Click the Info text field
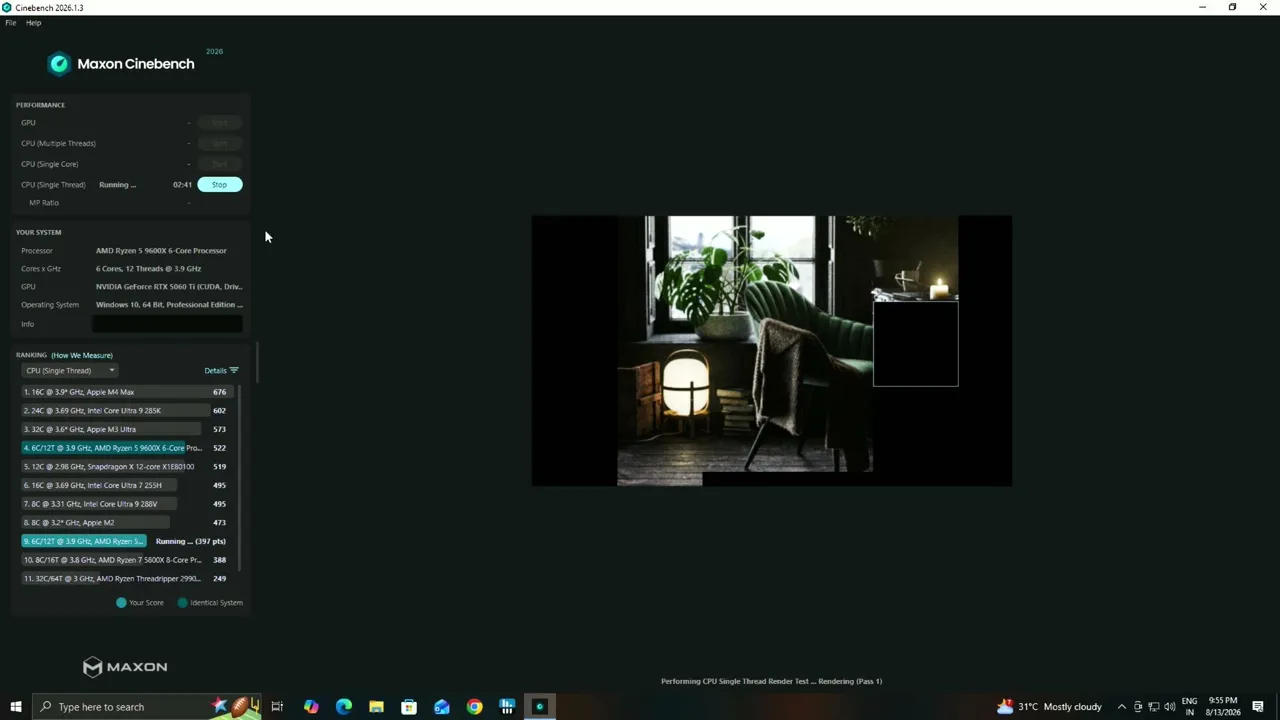 click(x=167, y=324)
